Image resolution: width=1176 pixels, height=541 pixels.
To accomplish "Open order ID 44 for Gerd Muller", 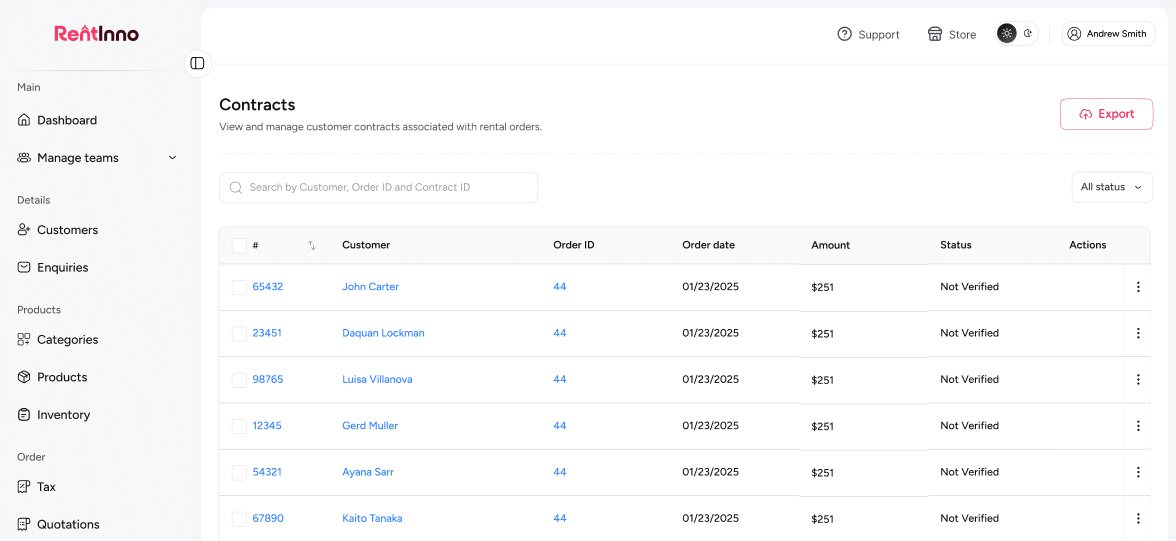I will point(560,425).
